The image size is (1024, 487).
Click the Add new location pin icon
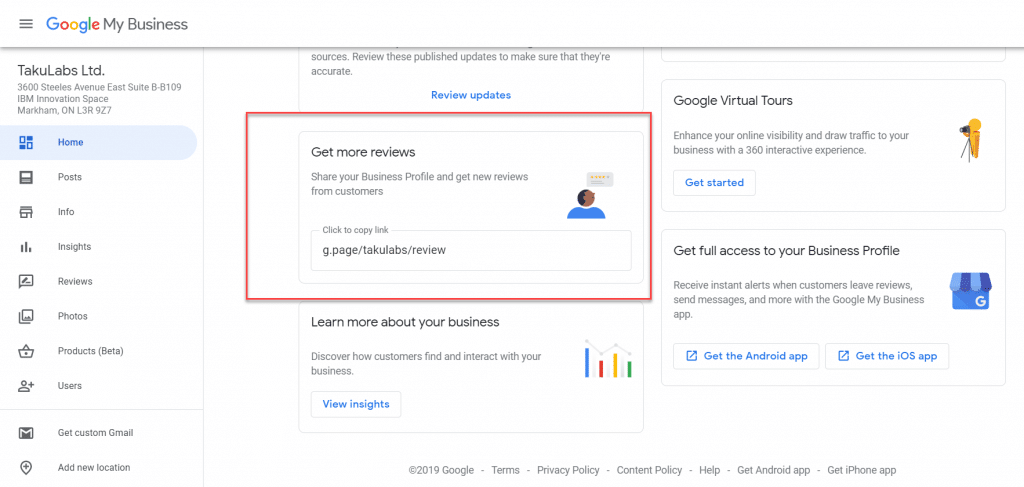pyautogui.click(x=25, y=467)
